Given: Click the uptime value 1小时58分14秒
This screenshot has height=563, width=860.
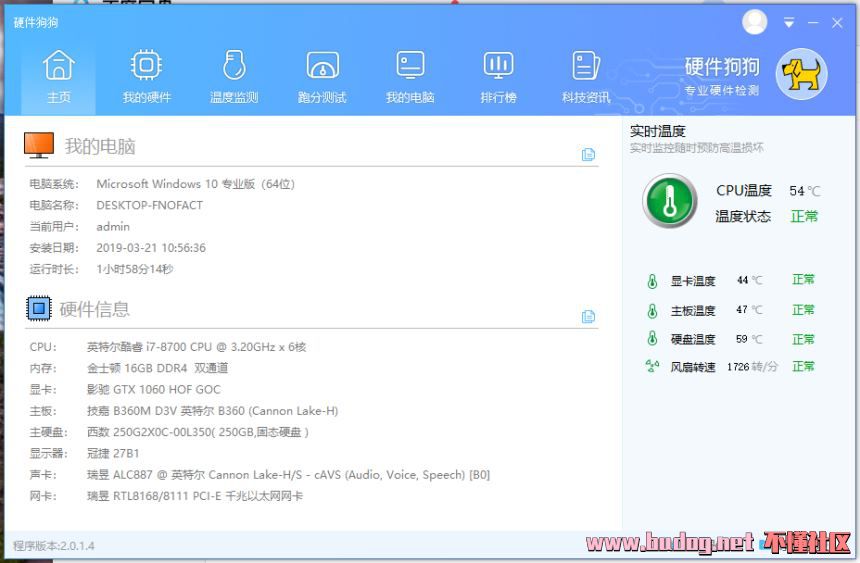Looking at the screenshot, I should (134, 269).
